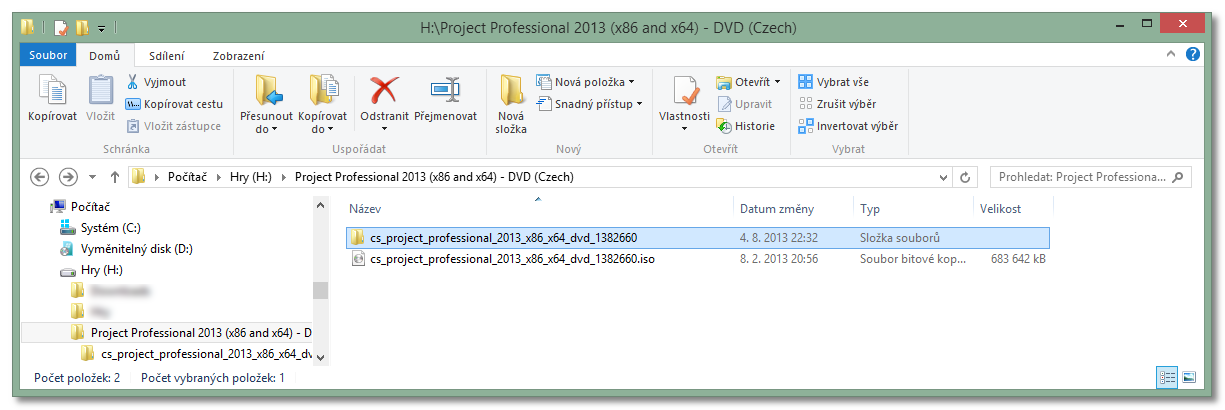Open Snadný přístup dropdown

click(x=590, y=104)
